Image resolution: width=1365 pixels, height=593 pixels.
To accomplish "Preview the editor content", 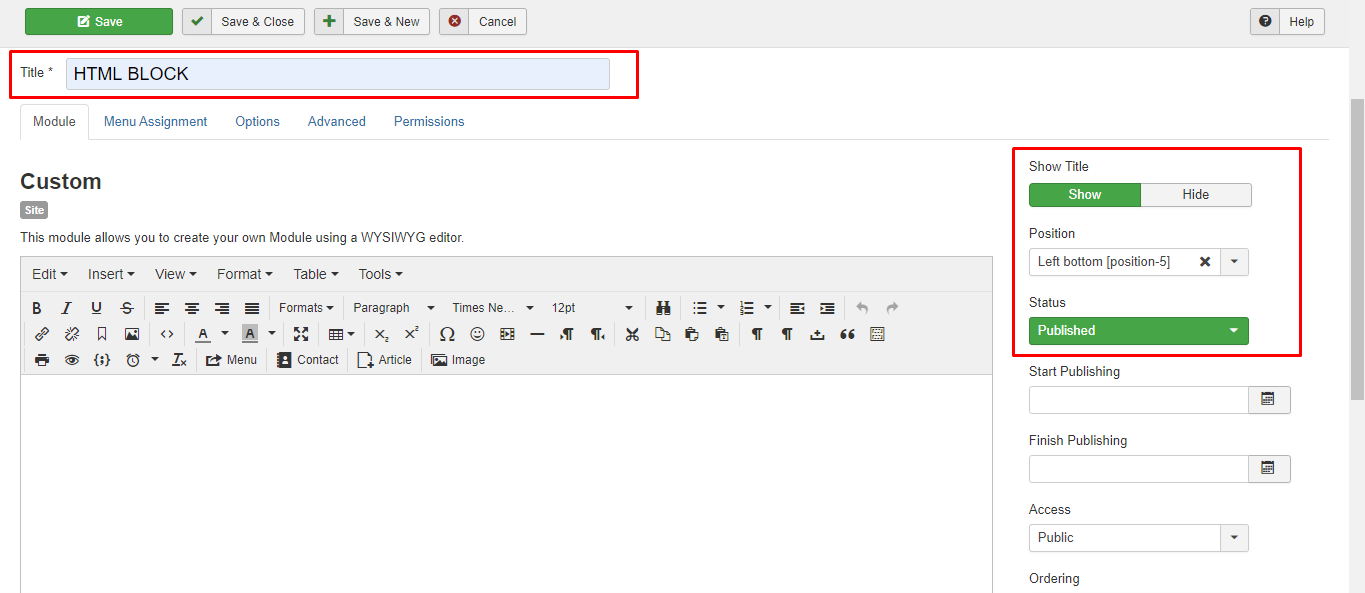I will (x=70, y=359).
